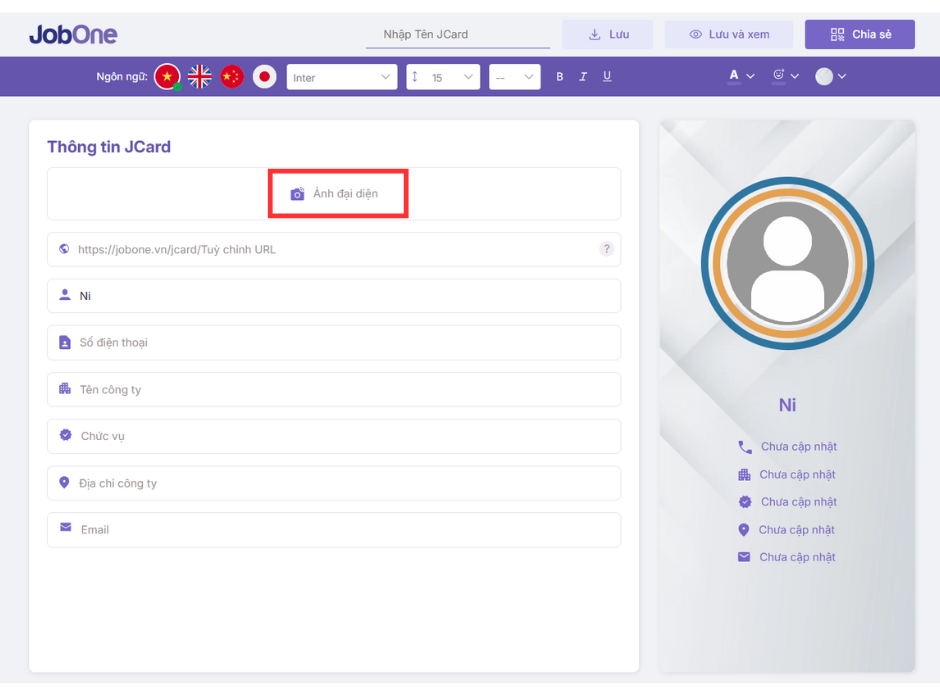This screenshot has height=700, width=940.
Task: Click the name Ni in preview card
Action: [x=787, y=405]
